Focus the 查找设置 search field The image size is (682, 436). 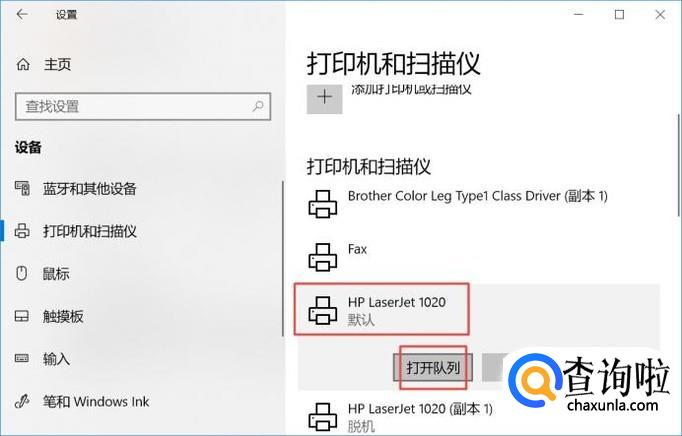tap(143, 106)
